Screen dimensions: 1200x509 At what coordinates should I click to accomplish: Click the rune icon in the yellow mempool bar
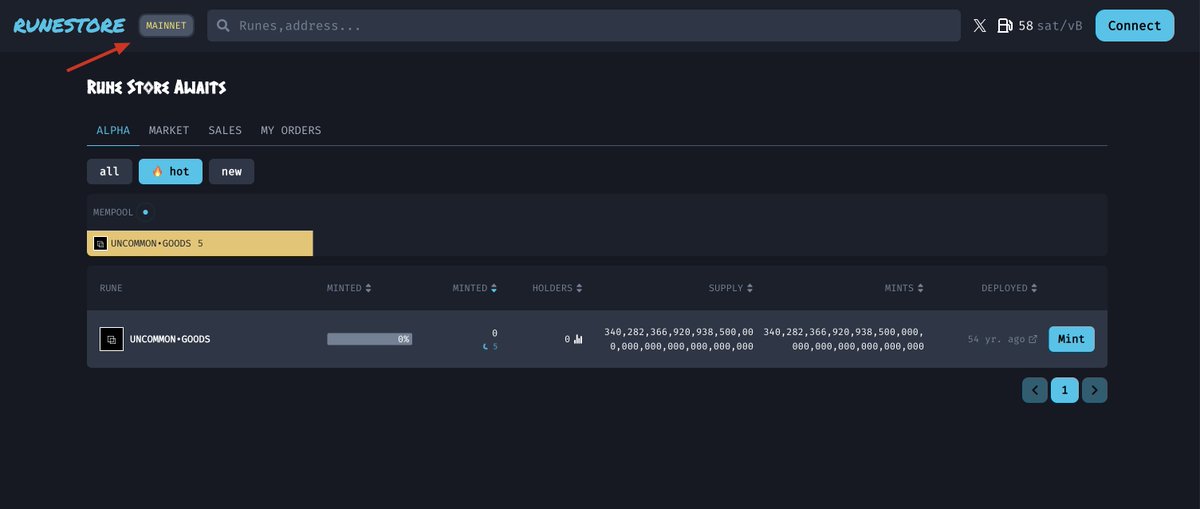pos(100,243)
